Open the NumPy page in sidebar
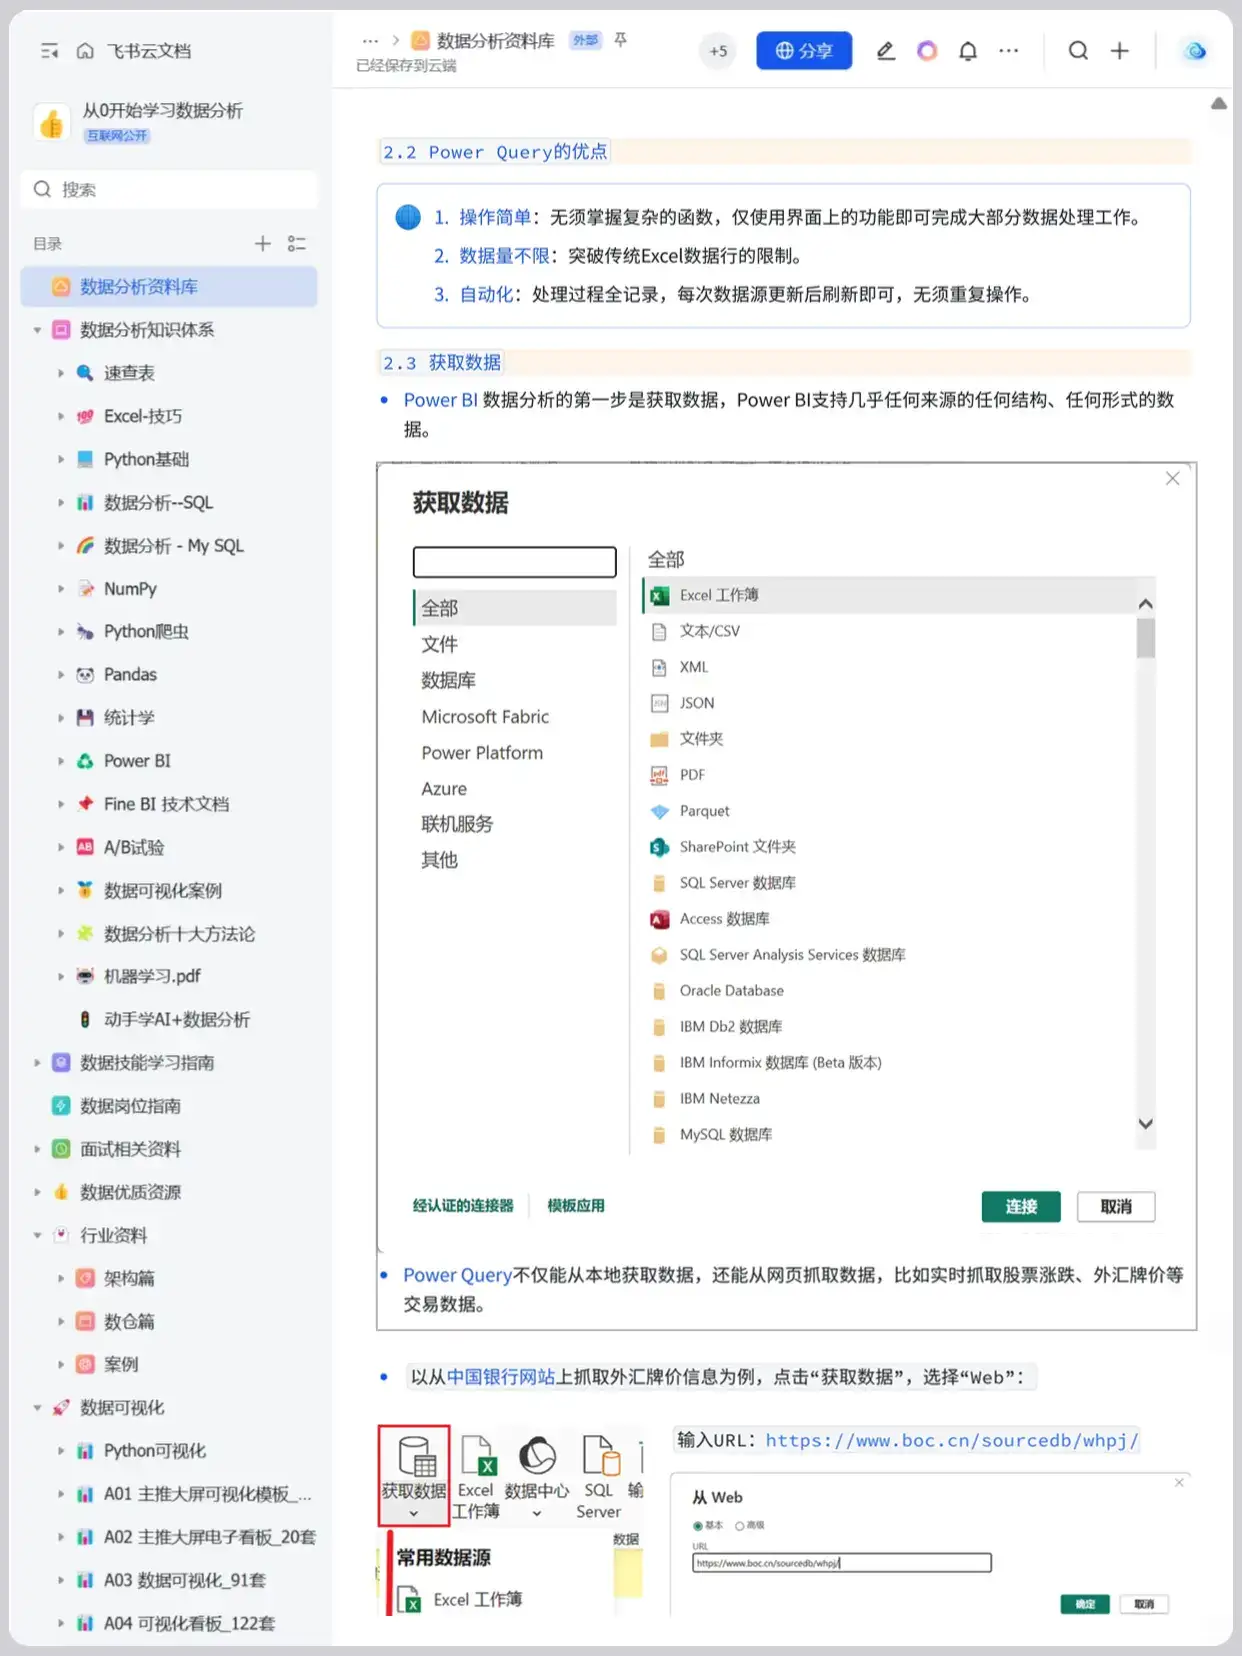1242x1656 pixels. click(130, 589)
